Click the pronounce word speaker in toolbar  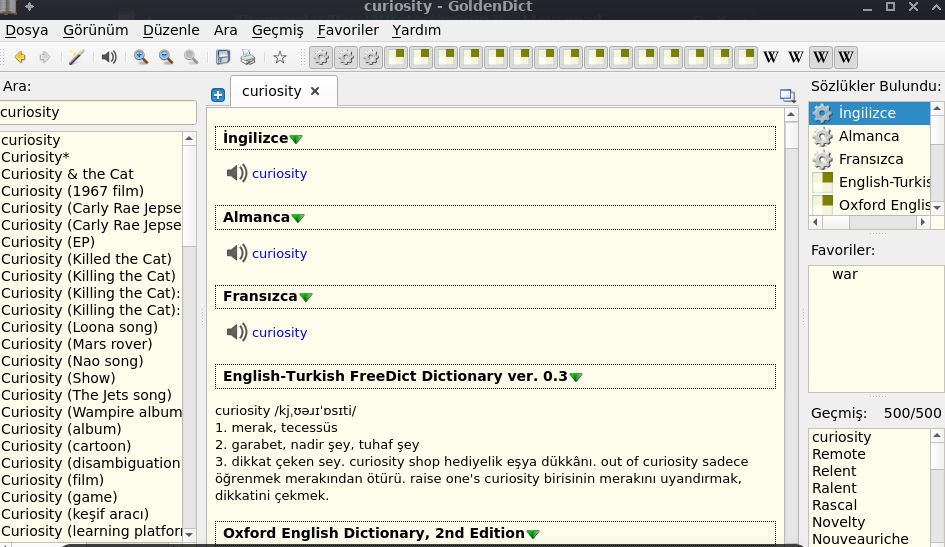[x=108, y=58]
